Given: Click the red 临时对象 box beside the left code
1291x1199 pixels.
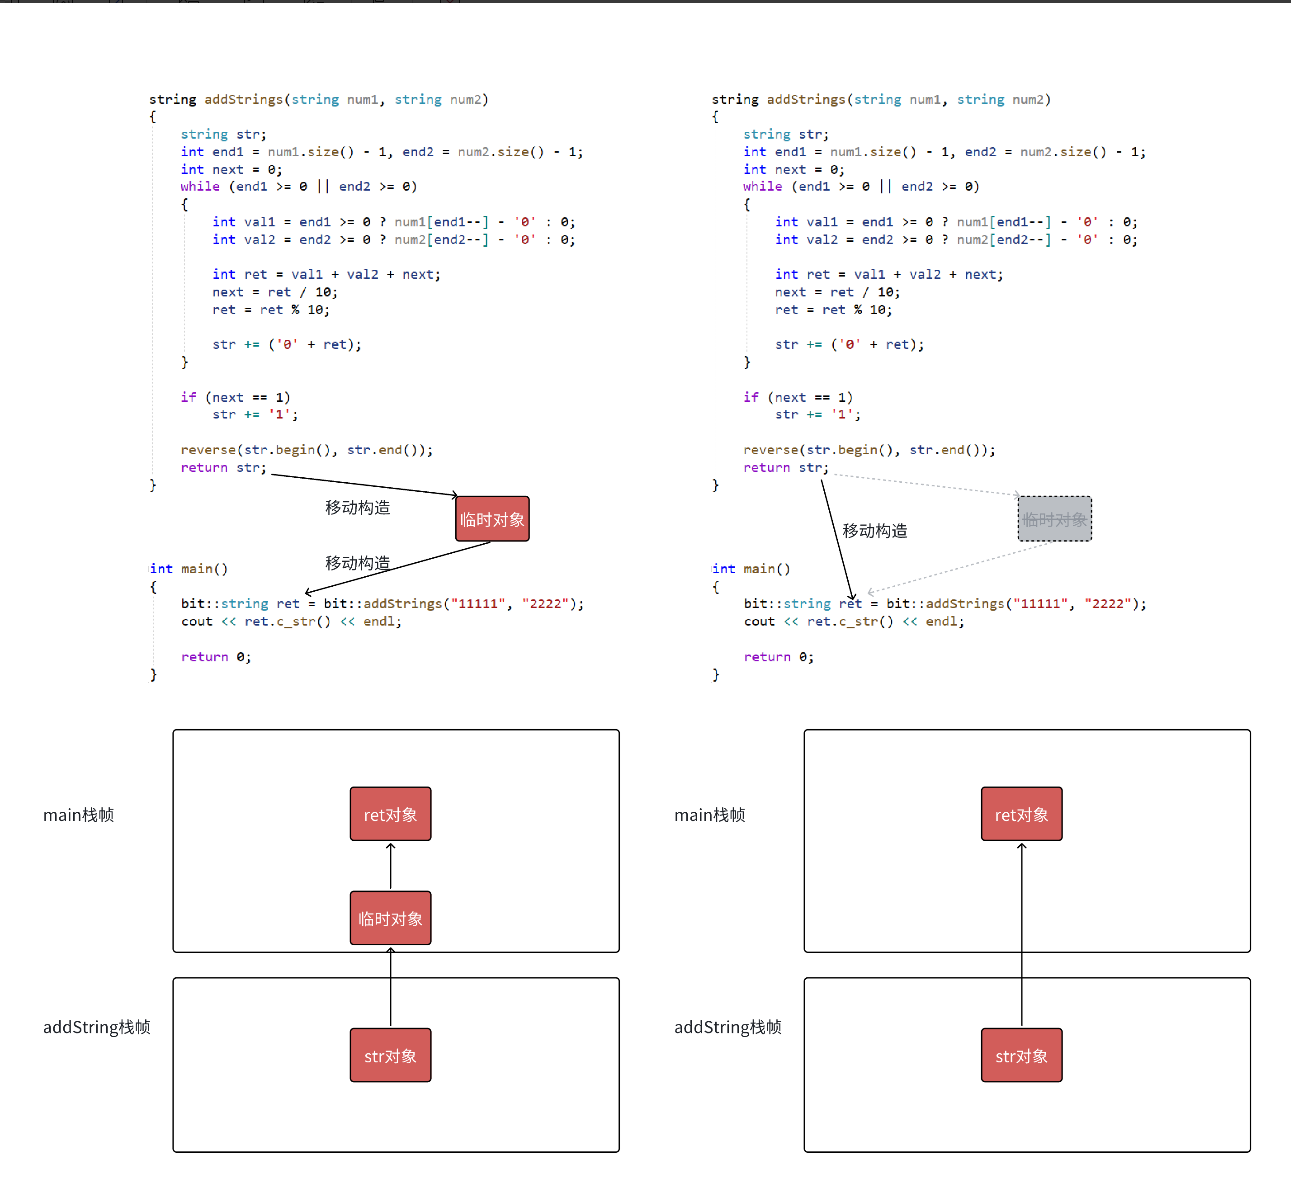Looking at the screenshot, I should (x=492, y=519).
